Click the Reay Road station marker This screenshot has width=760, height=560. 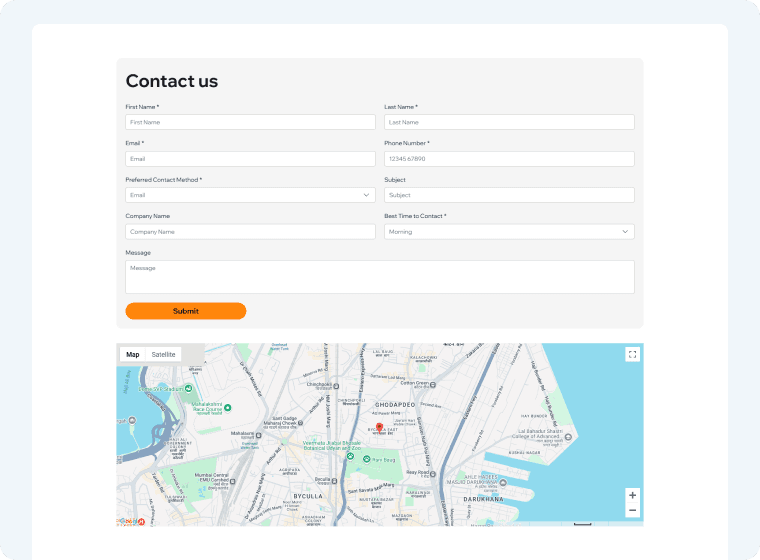coord(432,474)
